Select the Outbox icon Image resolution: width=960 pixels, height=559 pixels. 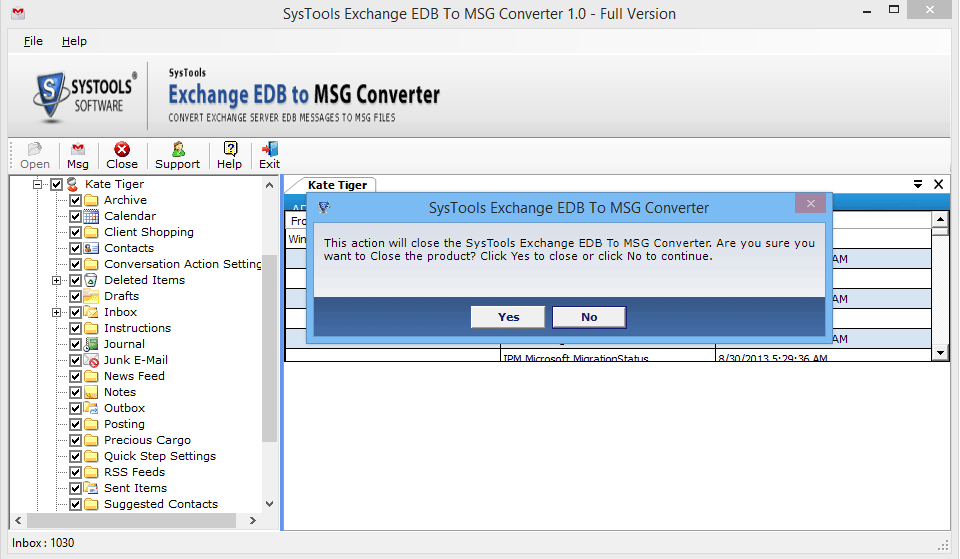coord(91,408)
